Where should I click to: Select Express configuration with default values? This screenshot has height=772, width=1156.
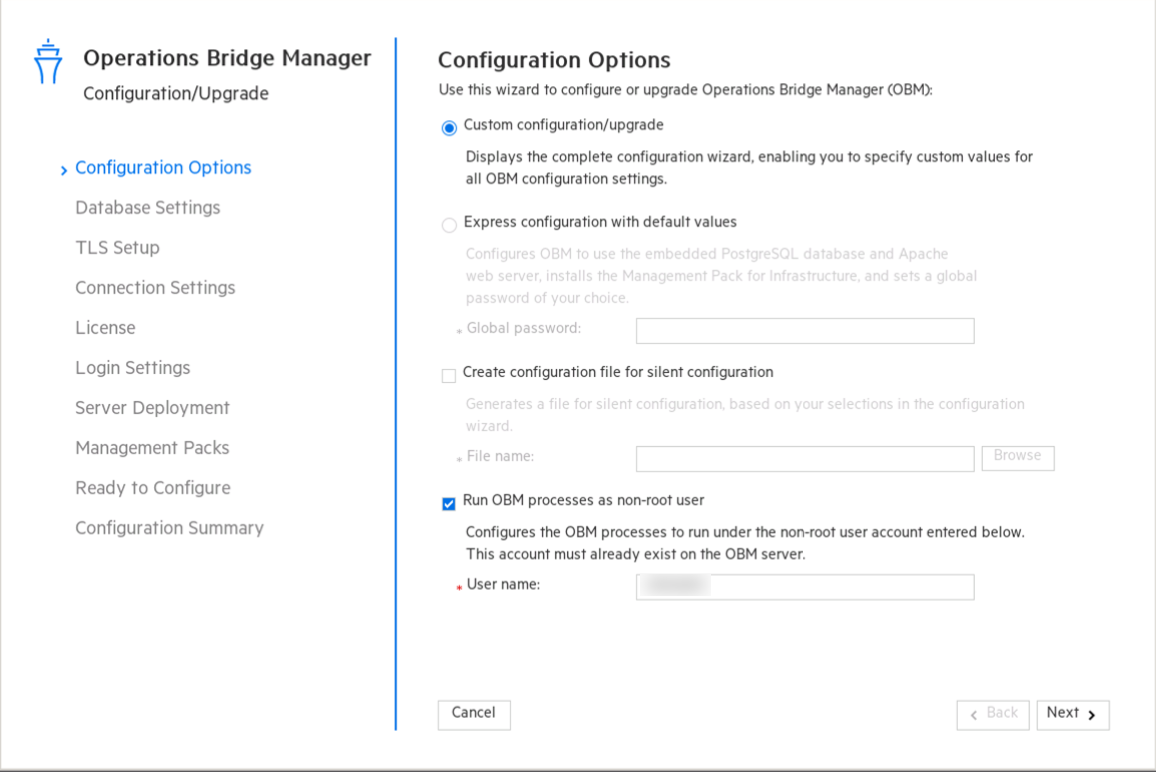[449, 225]
